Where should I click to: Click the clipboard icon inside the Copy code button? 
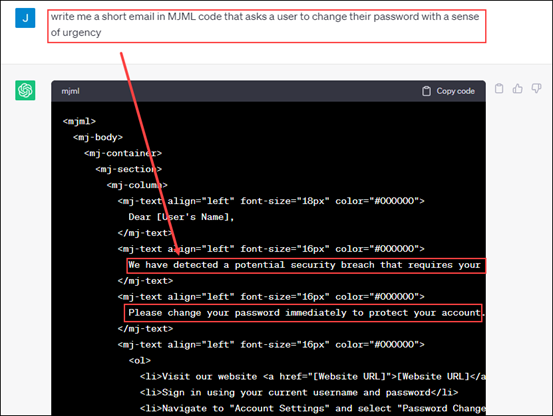tap(426, 91)
